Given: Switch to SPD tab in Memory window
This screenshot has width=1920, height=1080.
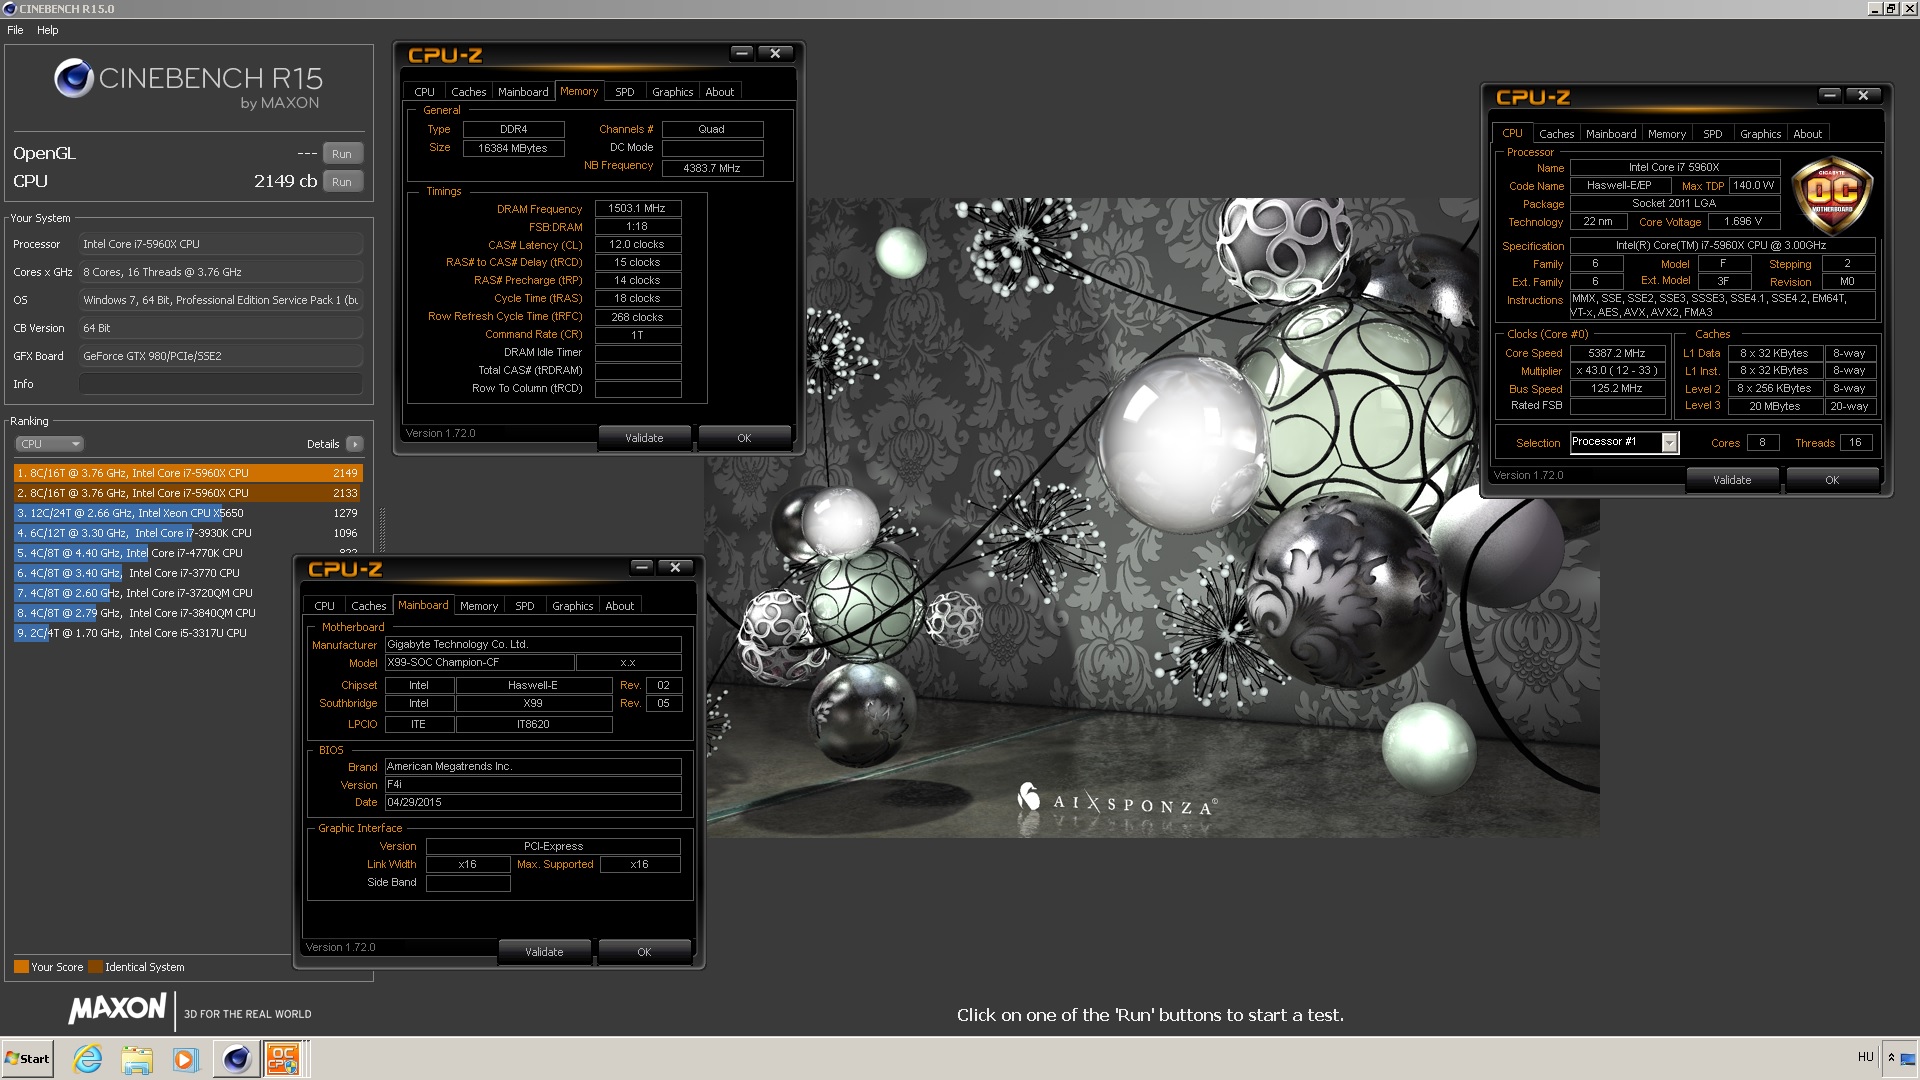Looking at the screenshot, I should click(x=624, y=92).
